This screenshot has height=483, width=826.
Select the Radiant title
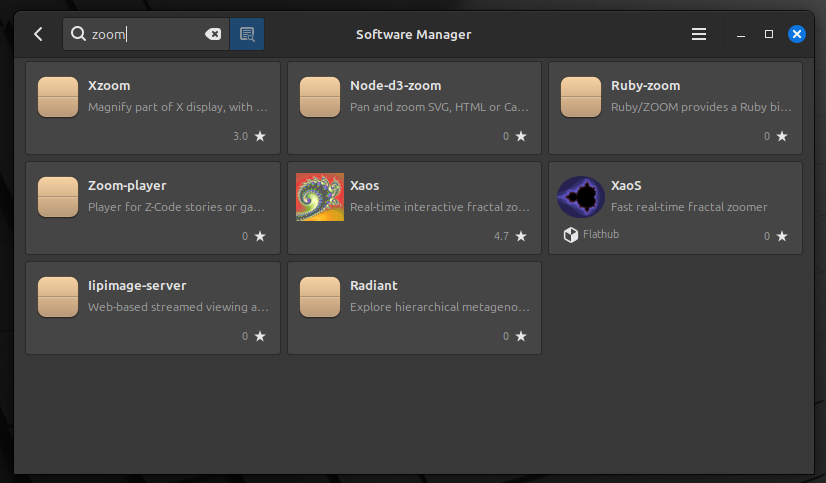click(373, 285)
